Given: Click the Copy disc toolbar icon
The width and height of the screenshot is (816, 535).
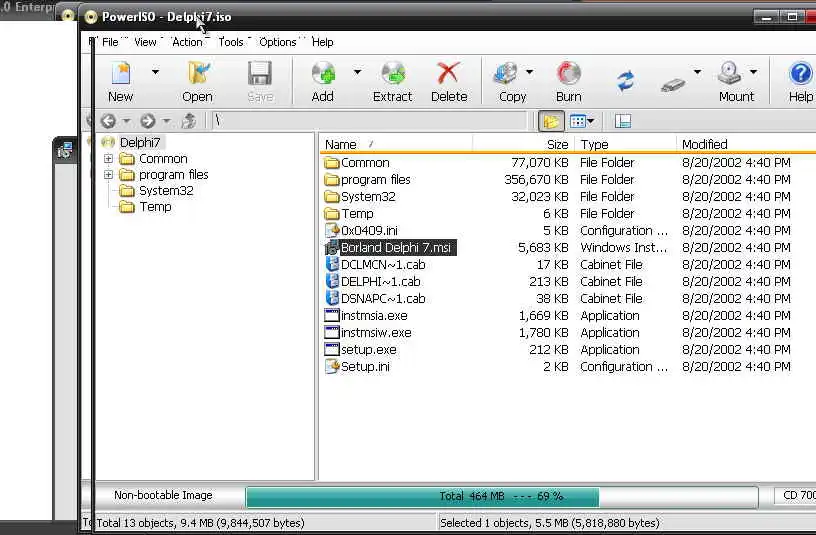Looking at the screenshot, I should point(506,73).
